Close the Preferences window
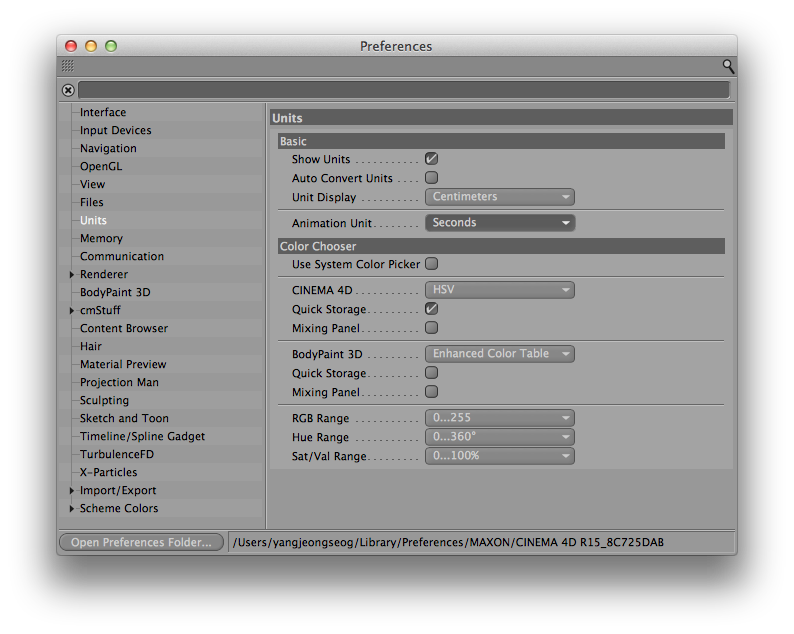 click(x=71, y=46)
